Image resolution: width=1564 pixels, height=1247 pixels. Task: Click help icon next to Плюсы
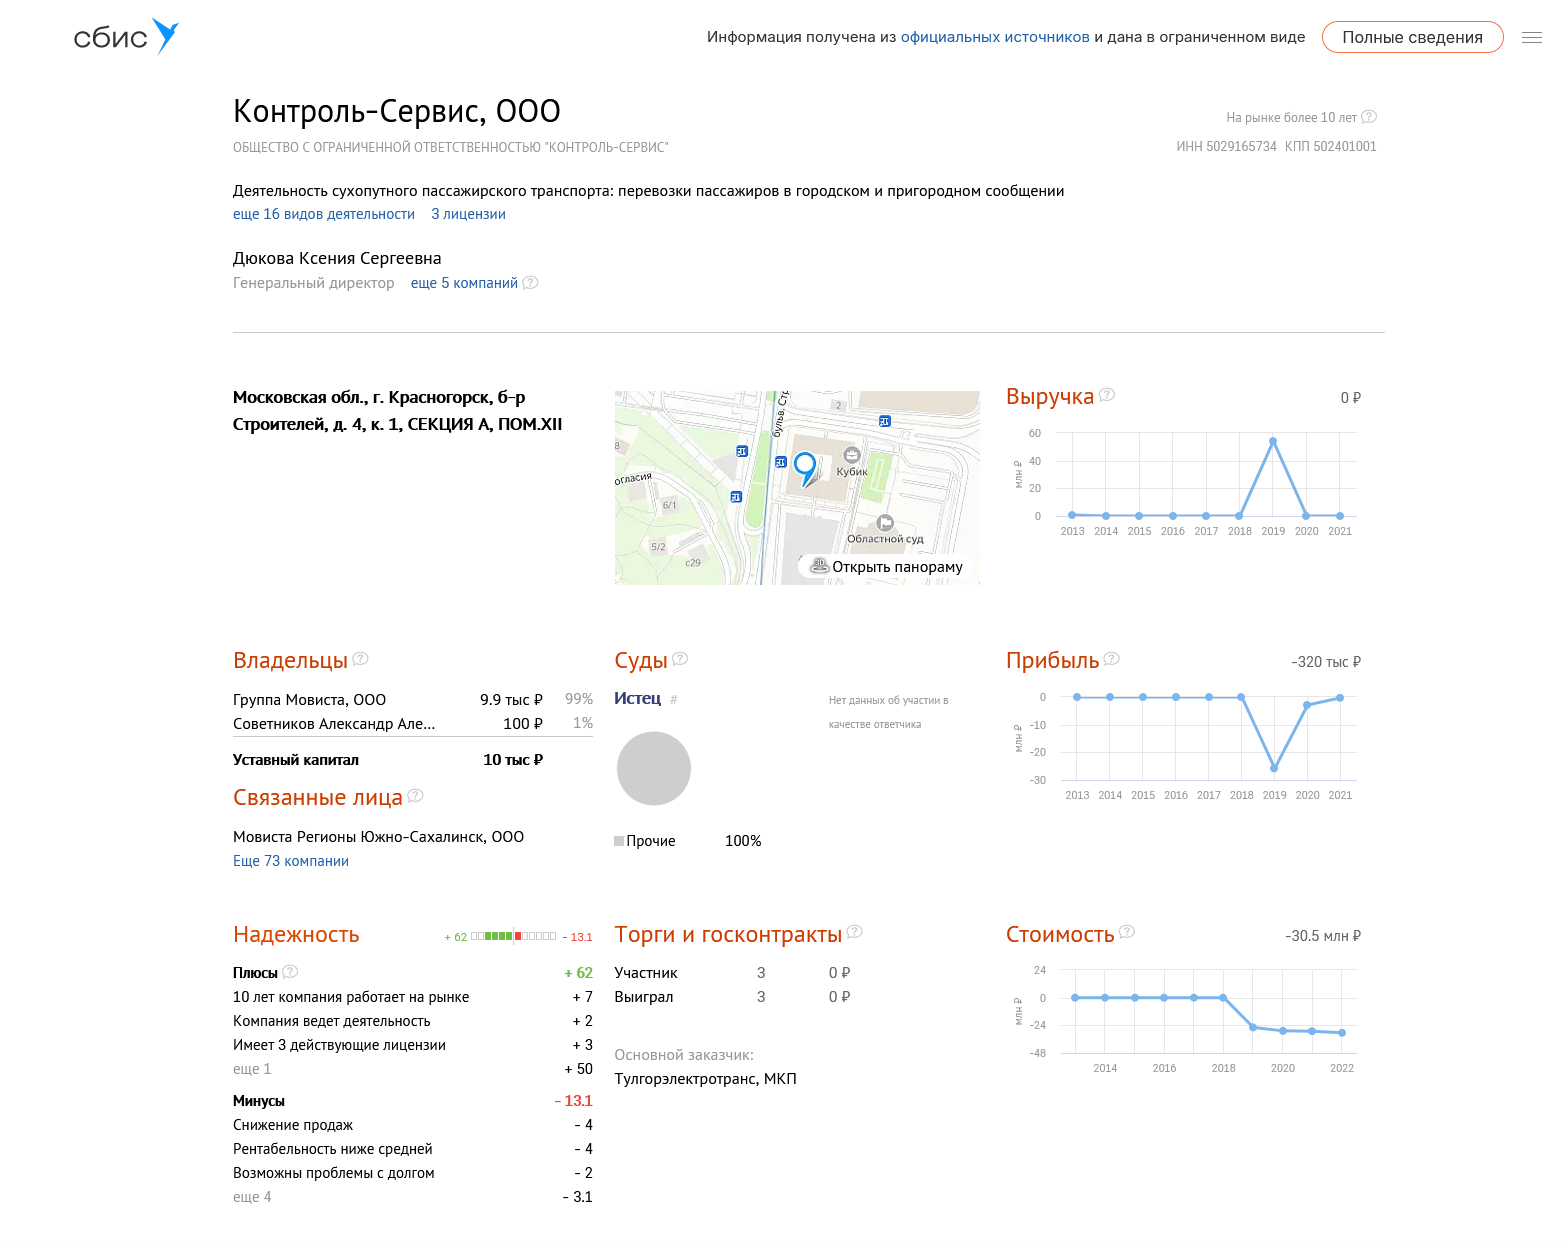290,972
